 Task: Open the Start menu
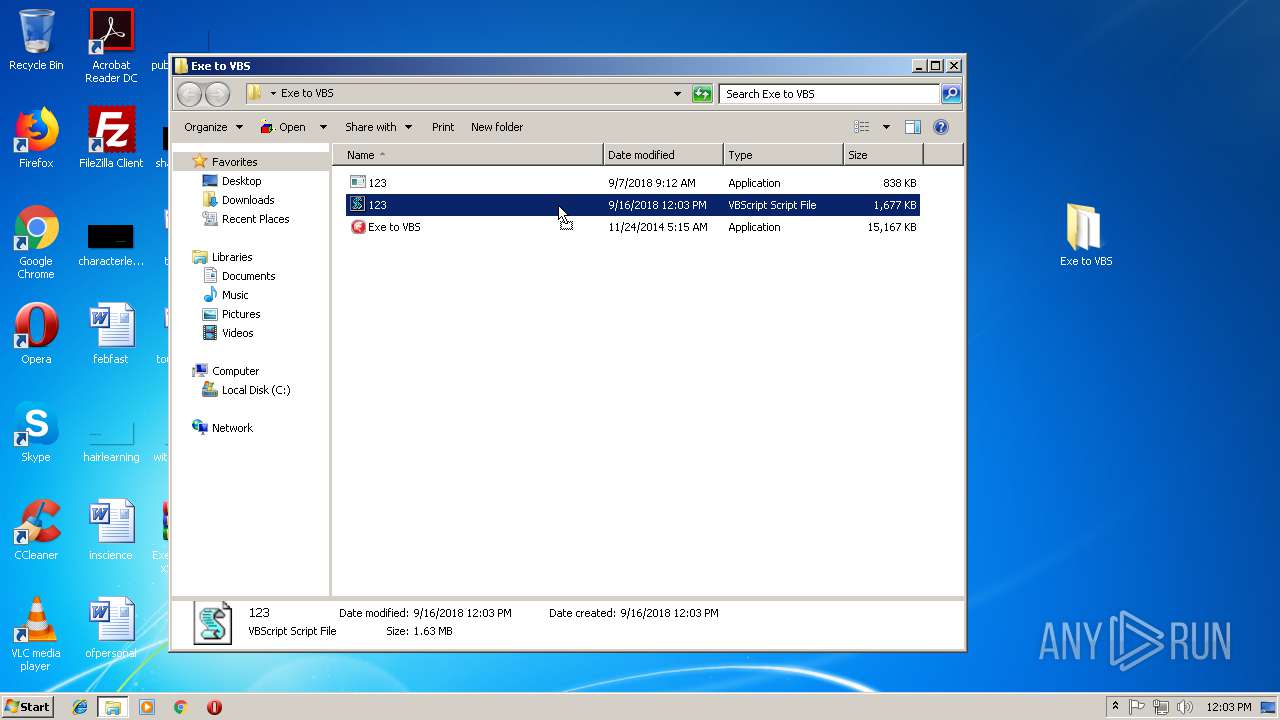tap(28, 707)
